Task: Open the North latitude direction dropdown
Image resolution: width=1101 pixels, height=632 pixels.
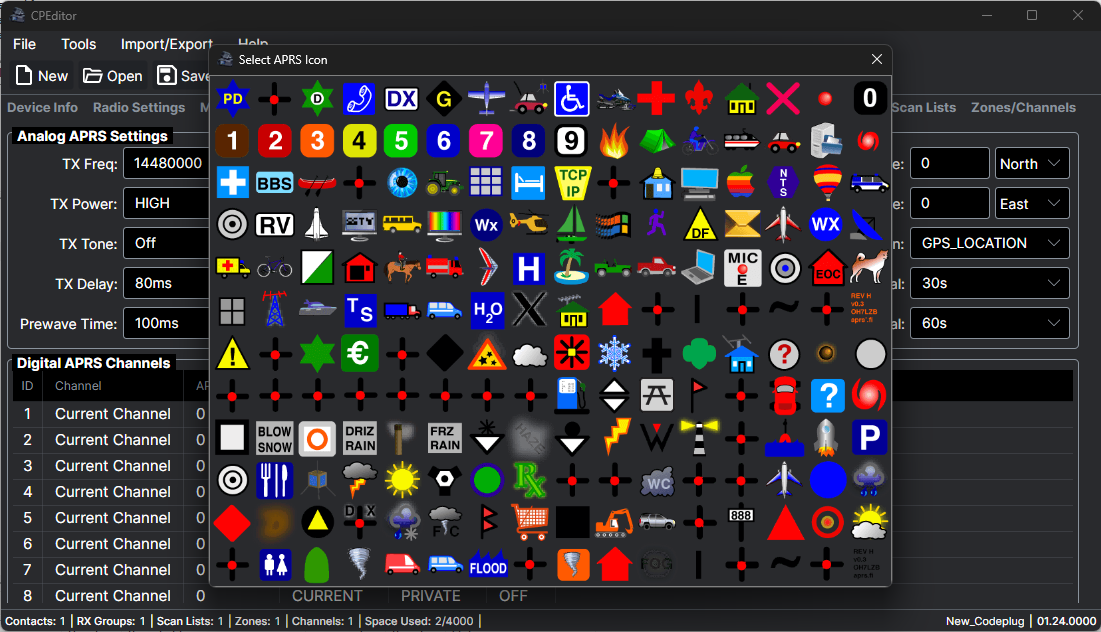Action: coord(1032,164)
